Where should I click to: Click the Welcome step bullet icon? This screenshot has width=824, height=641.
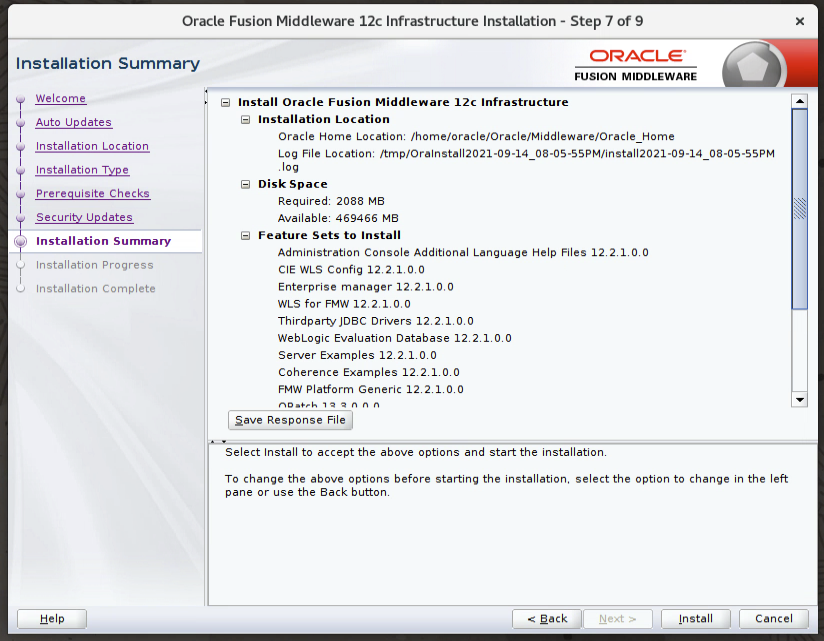point(20,99)
